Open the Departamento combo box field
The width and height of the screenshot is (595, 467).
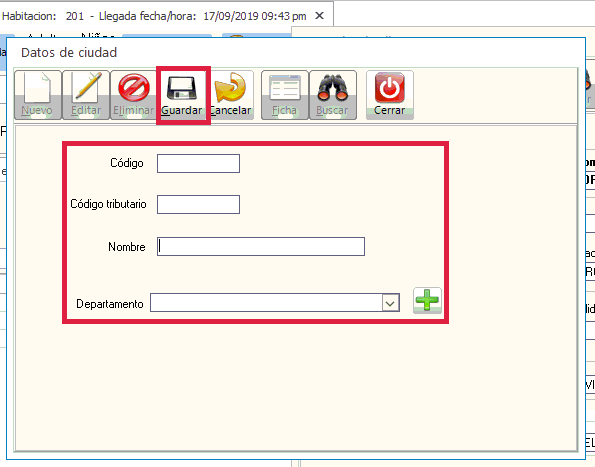(275, 303)
